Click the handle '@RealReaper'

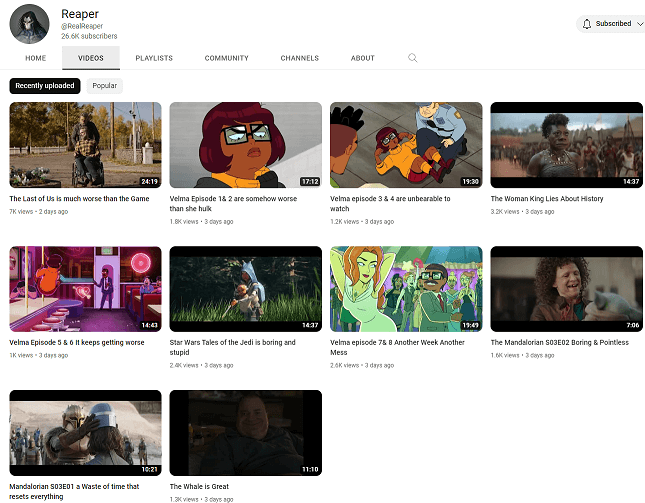[x=82, y=26]
